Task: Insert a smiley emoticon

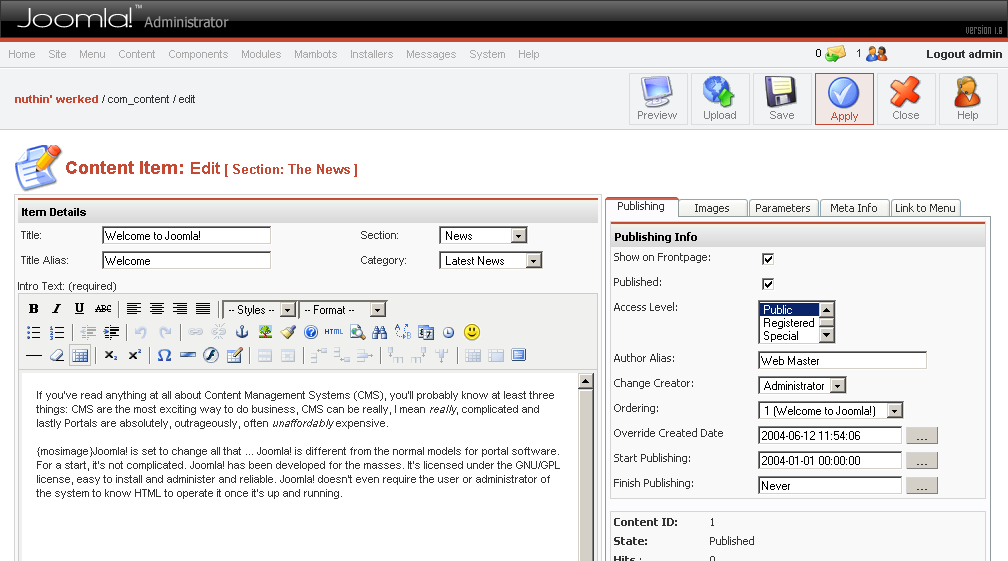Action: 472,332
